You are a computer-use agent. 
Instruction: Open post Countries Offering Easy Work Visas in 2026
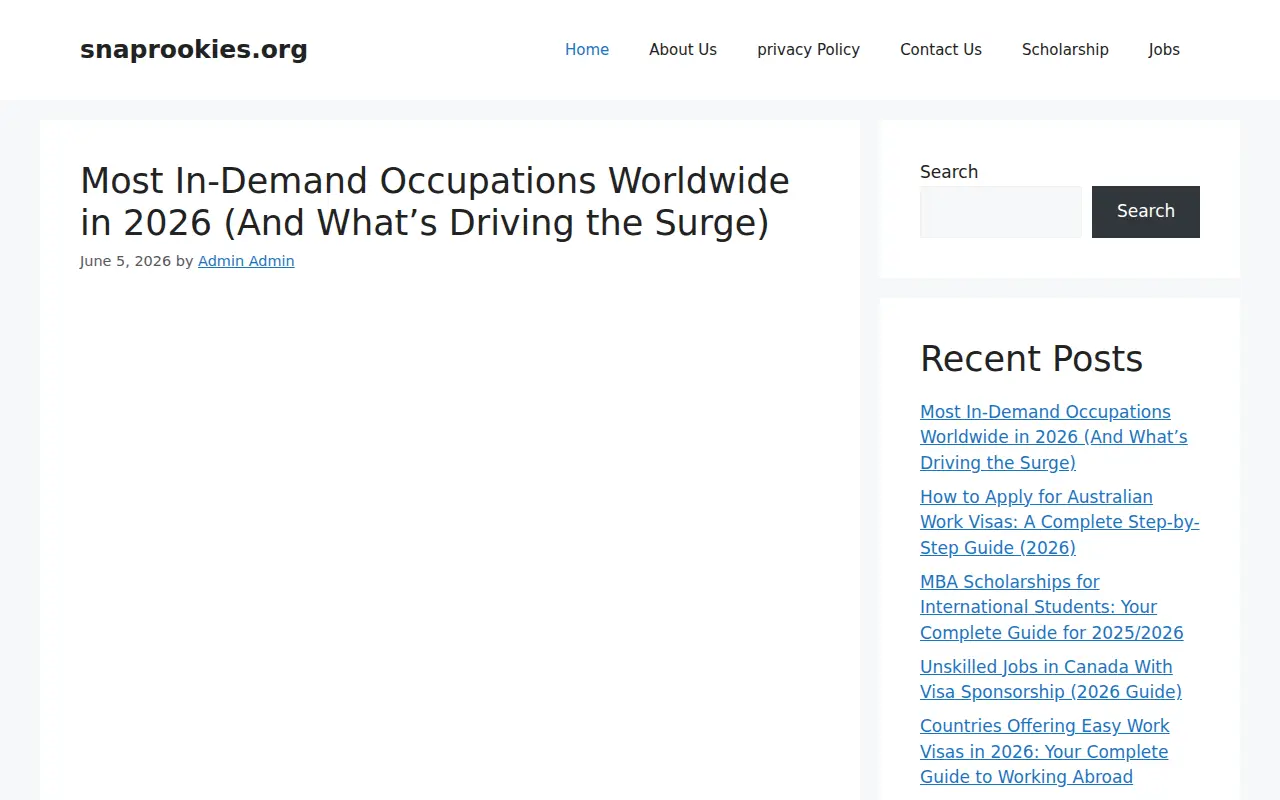[x=1045, y=751]
